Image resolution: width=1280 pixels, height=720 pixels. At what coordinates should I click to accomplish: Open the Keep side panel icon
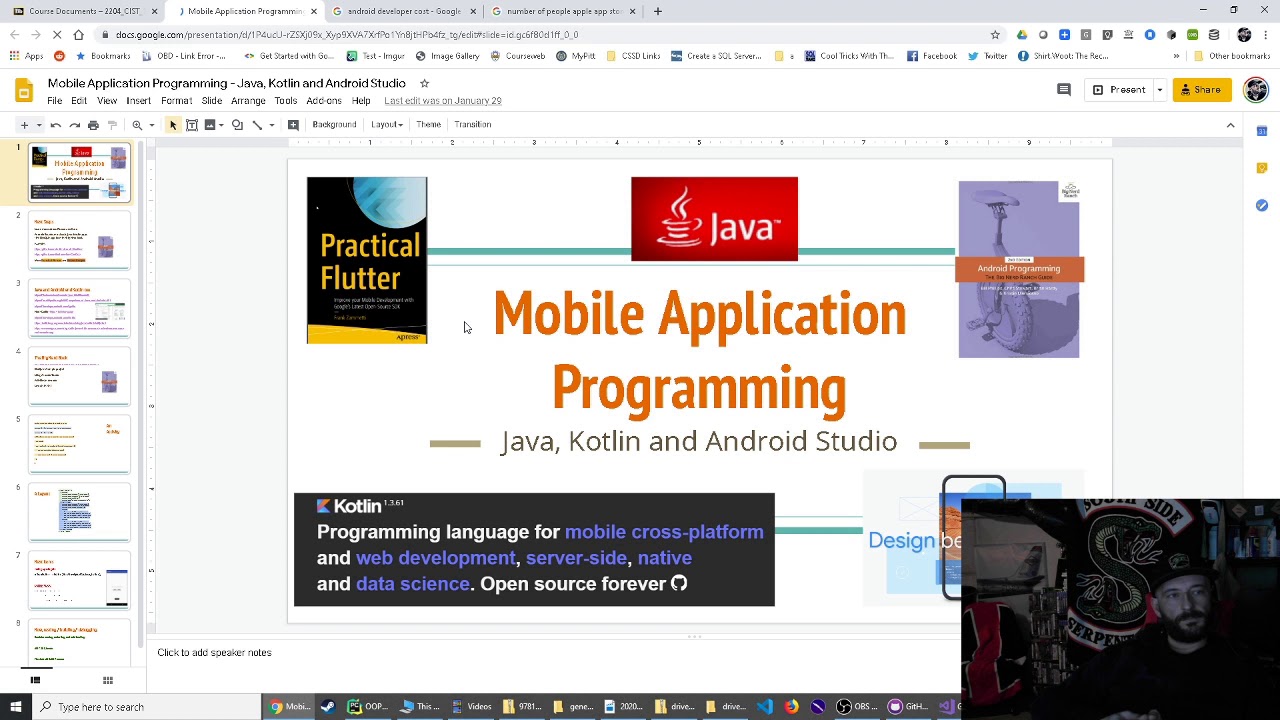point(1262,168)
